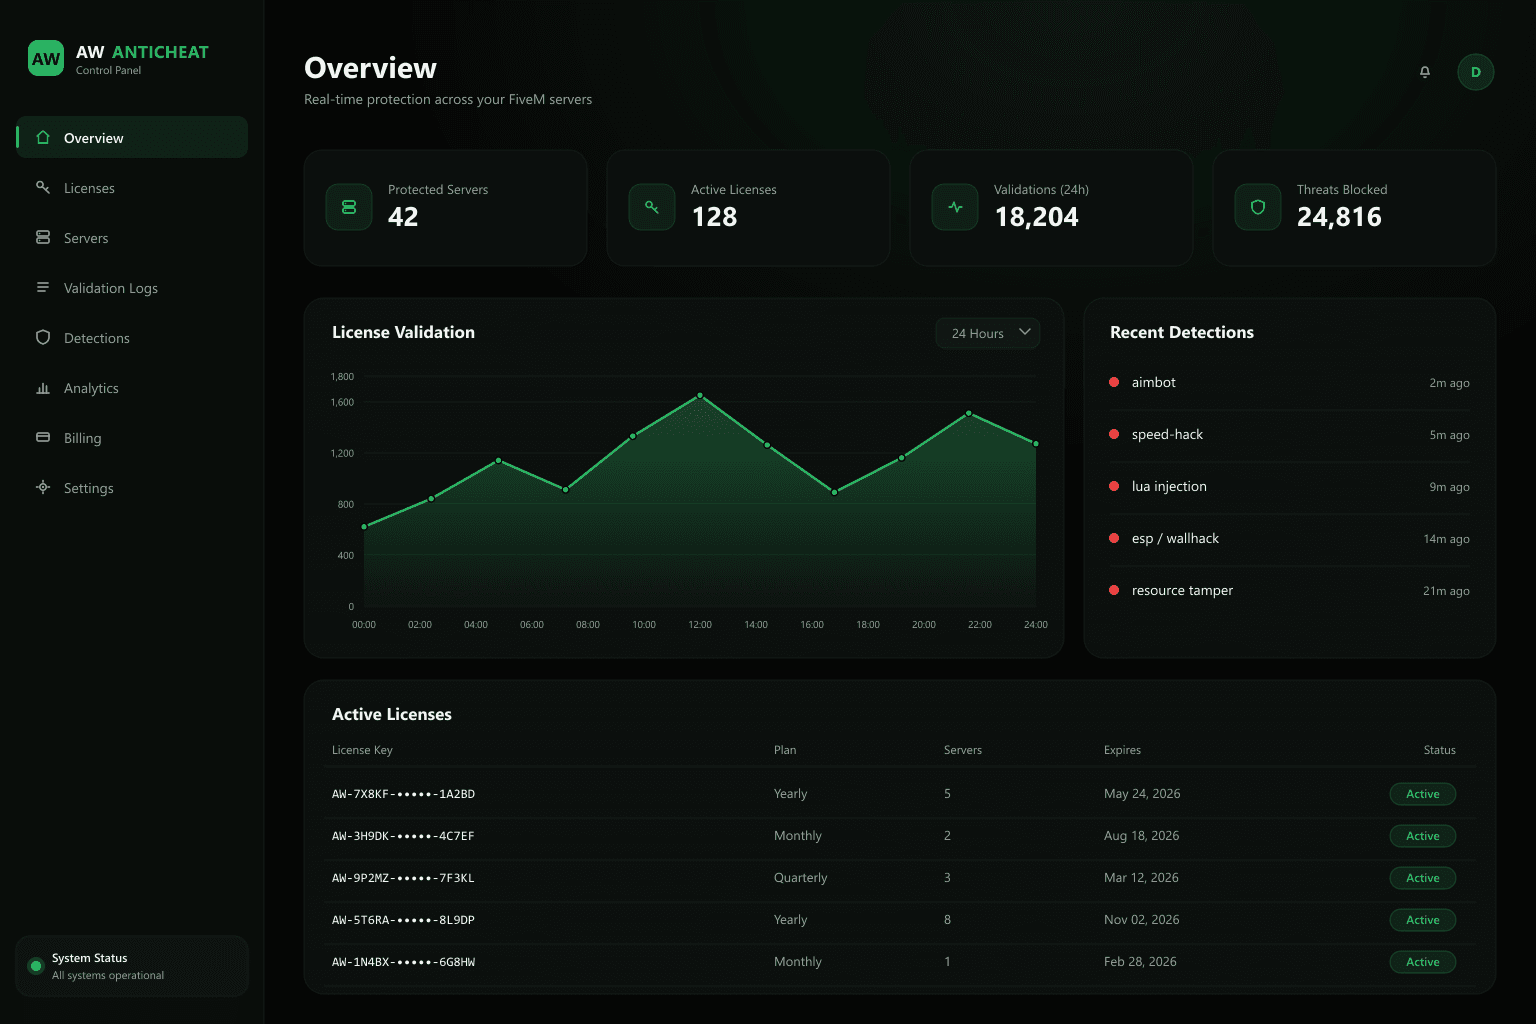The height and width of the screenshot is (1024, 1536).
Task: Click the Licenses key icon in sidebar
Action: [x=43, y=187]
